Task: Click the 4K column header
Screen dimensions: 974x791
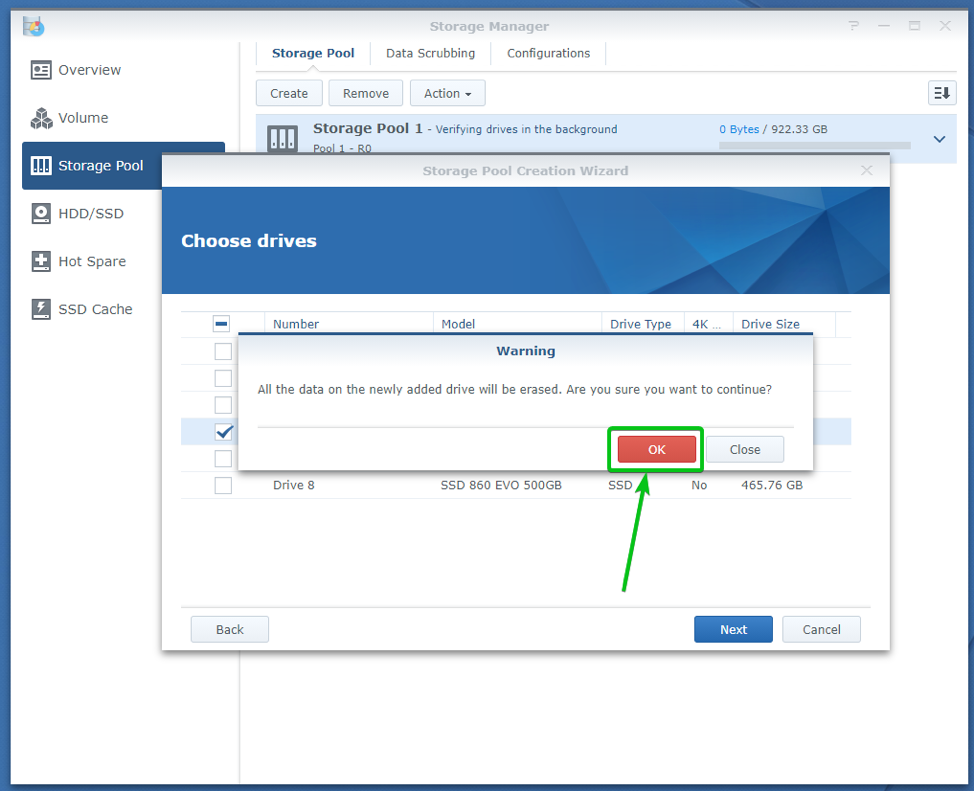Action: 708,324
